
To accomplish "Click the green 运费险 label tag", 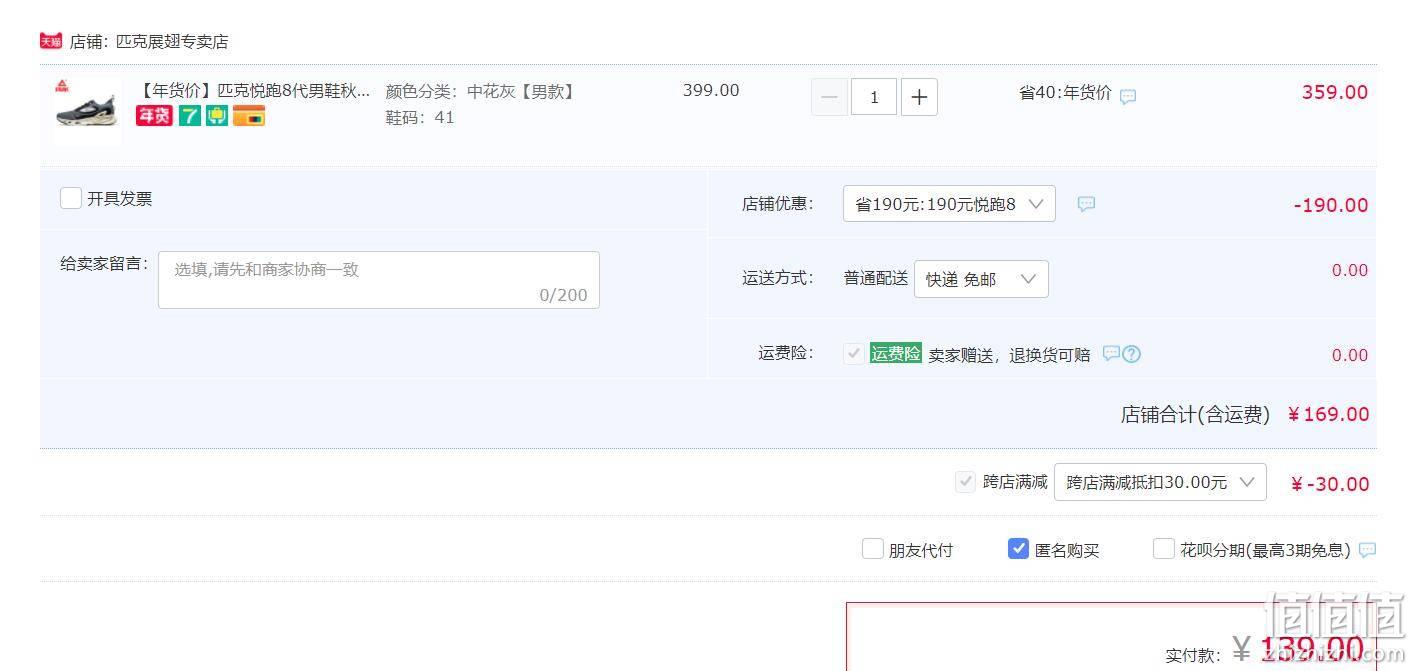I will tap(895, 353).
